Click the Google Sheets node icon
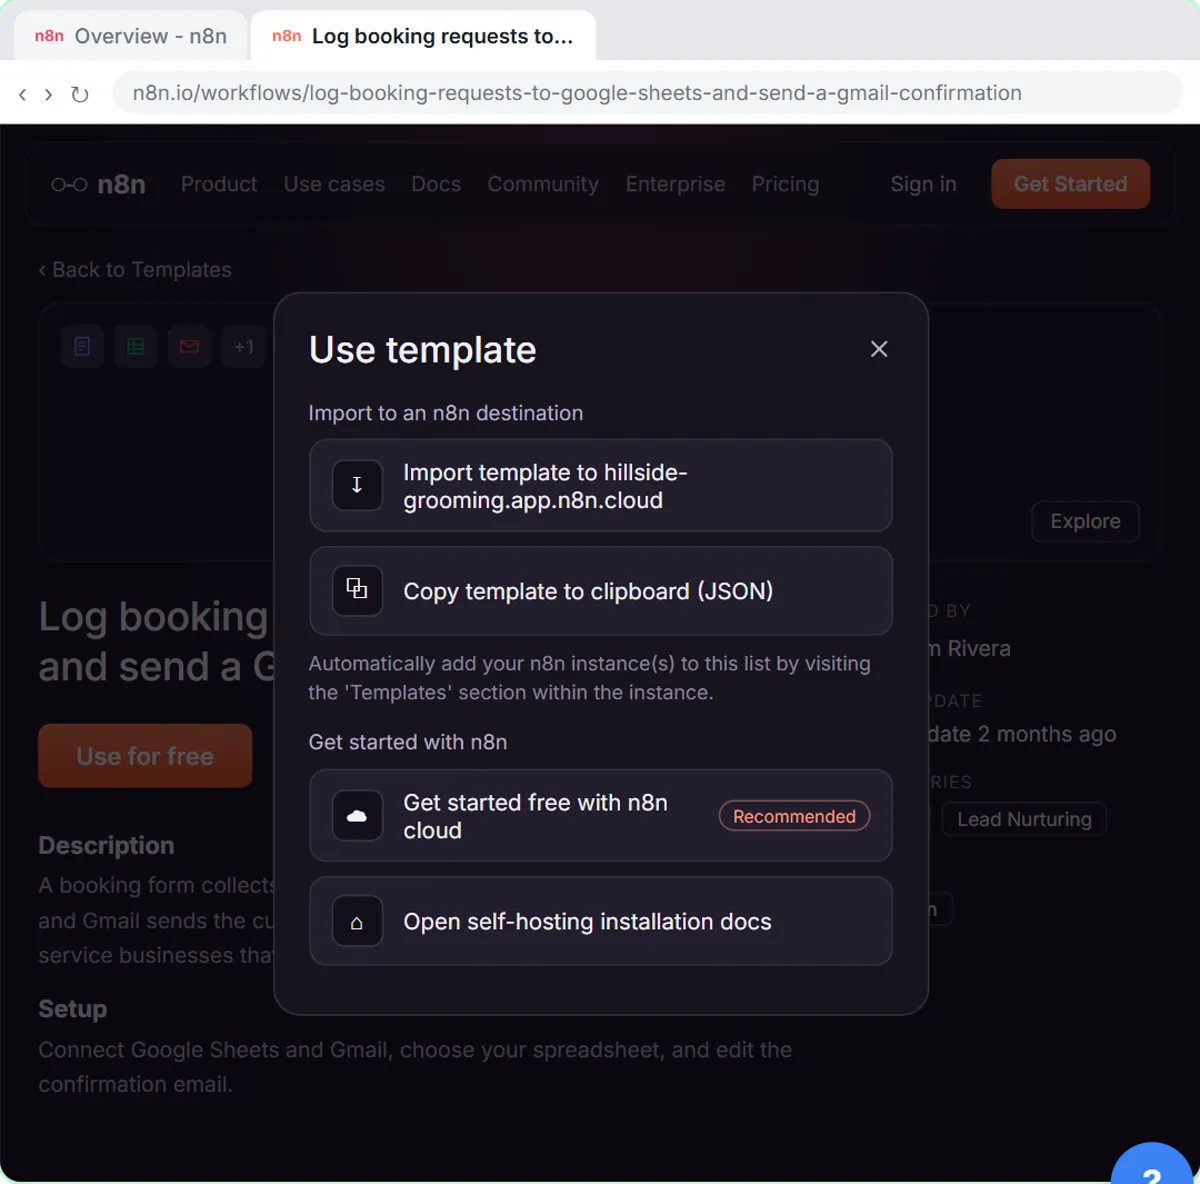Screen dimensions: 1200x1184 pyautogui.click(x=136, y=347)
